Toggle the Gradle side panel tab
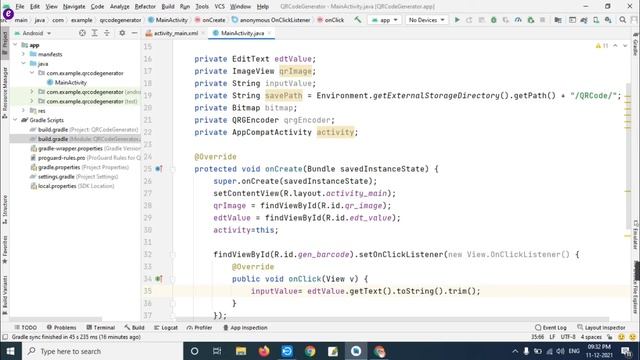 [636, 45]
